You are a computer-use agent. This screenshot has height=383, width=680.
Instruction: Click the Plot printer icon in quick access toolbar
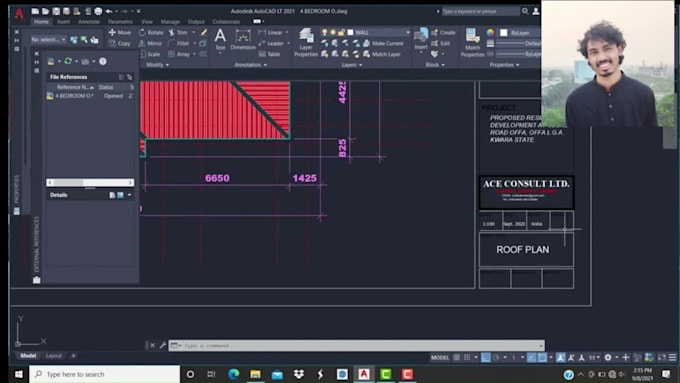click(x=98, y=11)
